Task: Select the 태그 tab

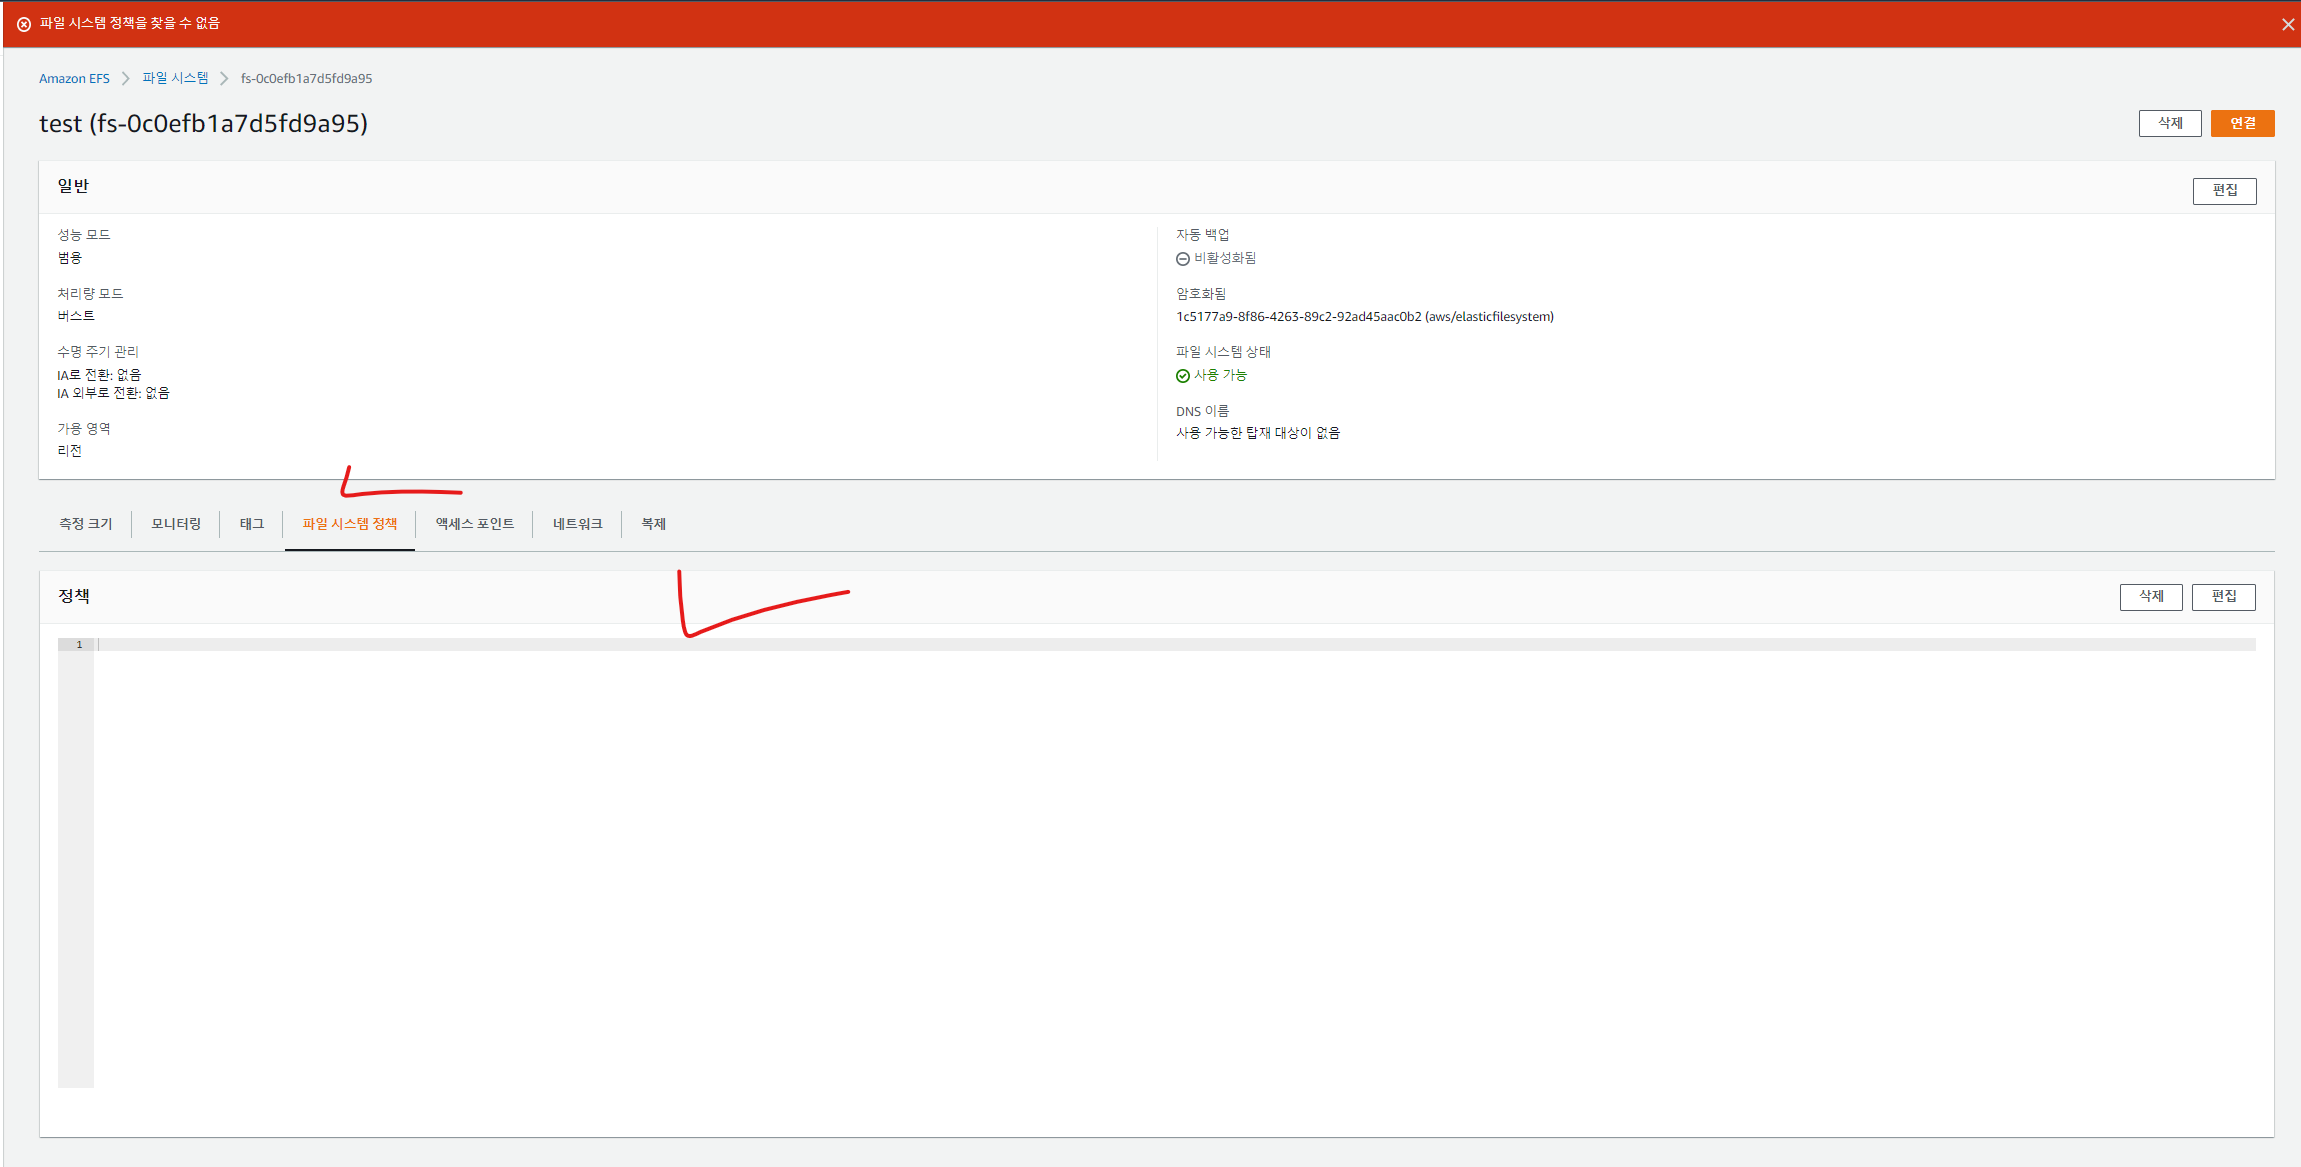Action: [x=252, y=524]
